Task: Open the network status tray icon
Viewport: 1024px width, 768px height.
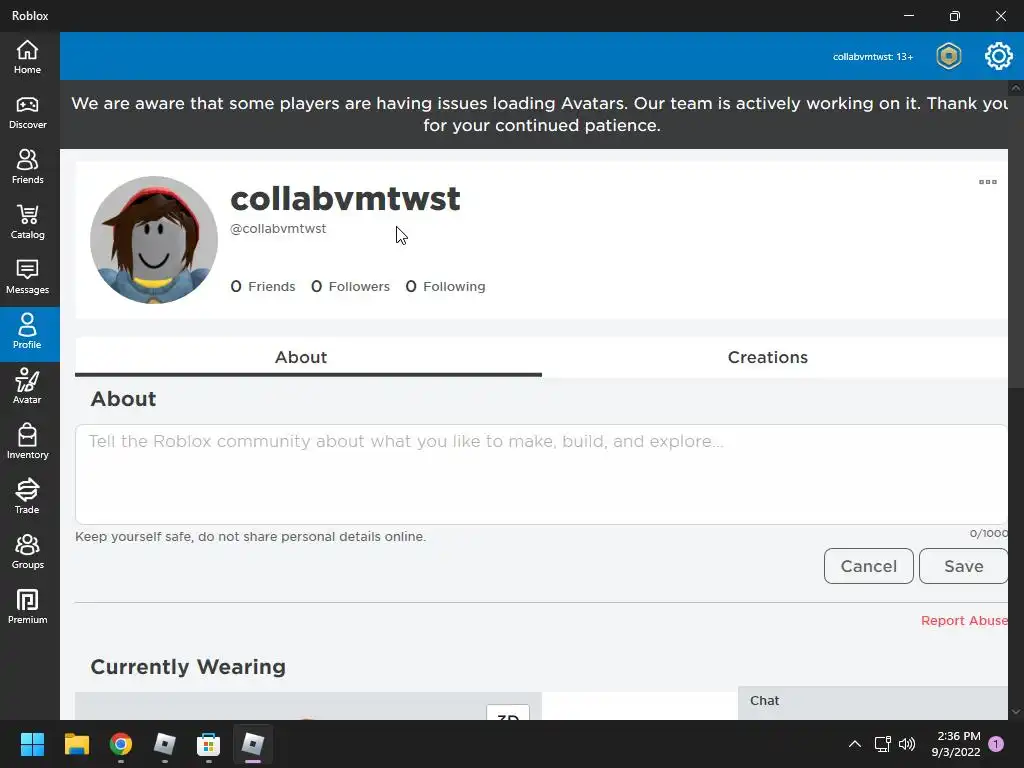Action: tap(882, 744)
